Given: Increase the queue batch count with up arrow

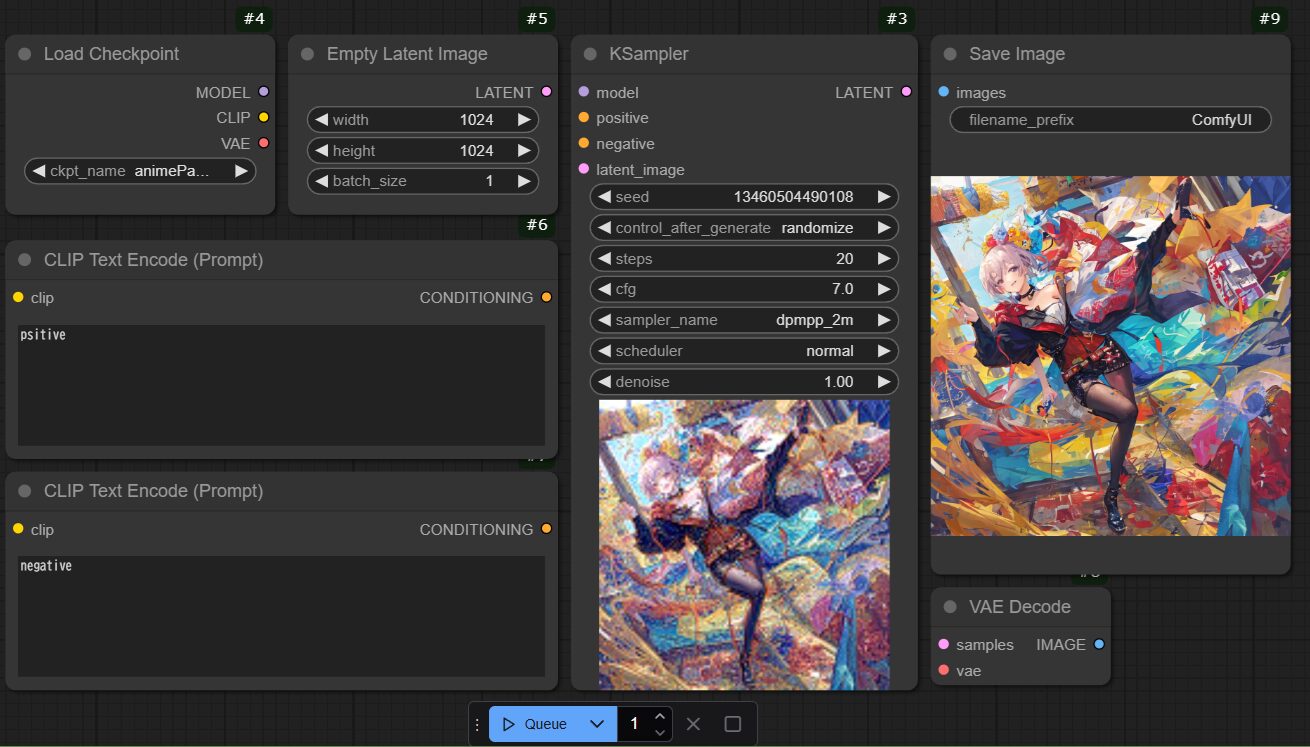Looking at the screenshot, I should [659, 716].
